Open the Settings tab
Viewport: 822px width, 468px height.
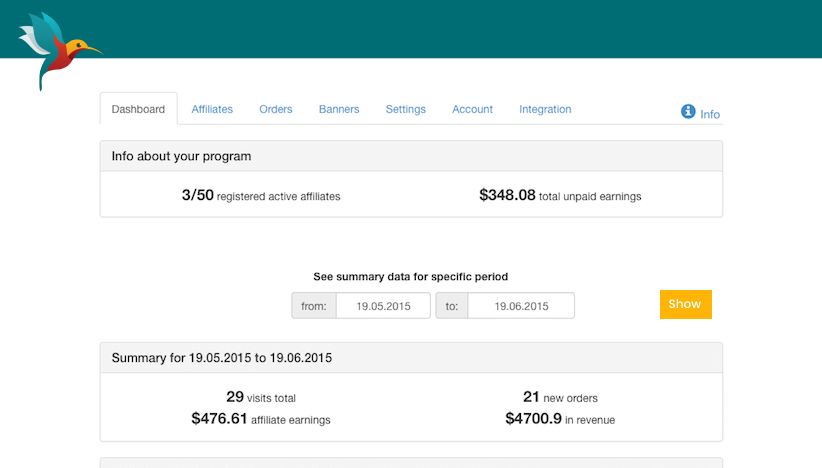pyautogui.click(x=405, y=109)
